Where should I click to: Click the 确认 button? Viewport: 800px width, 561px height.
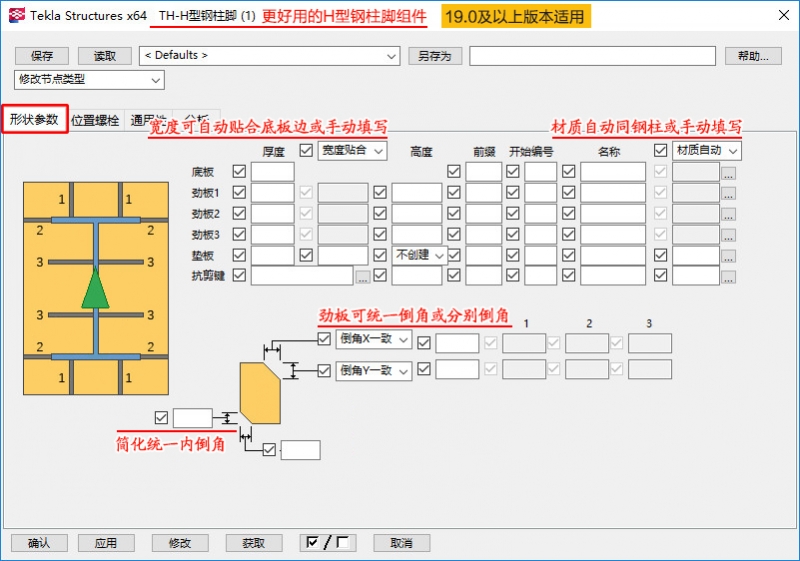tap(39, 543)
